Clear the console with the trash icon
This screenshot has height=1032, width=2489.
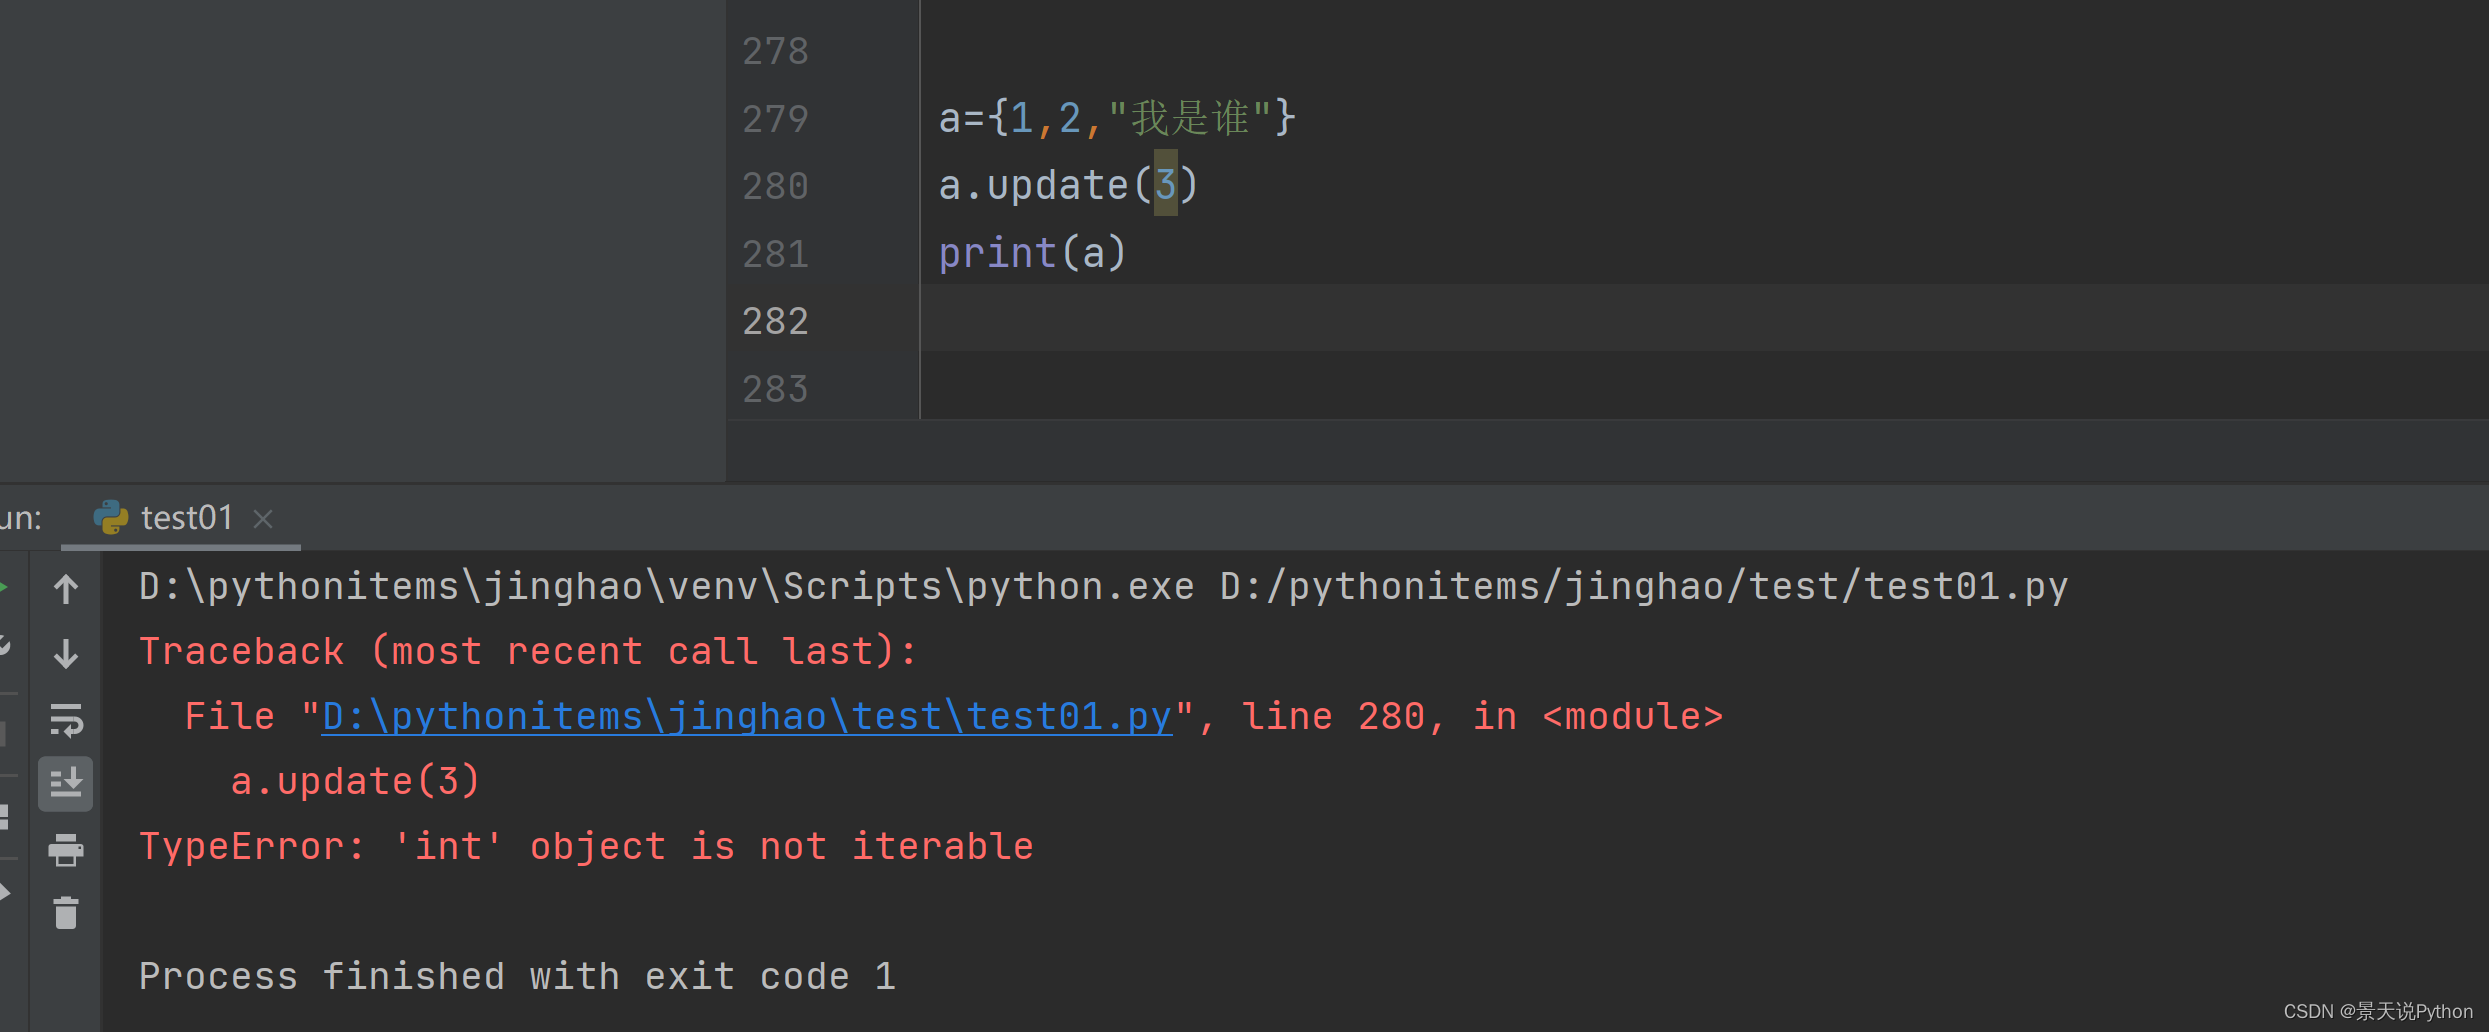(66, 912)
